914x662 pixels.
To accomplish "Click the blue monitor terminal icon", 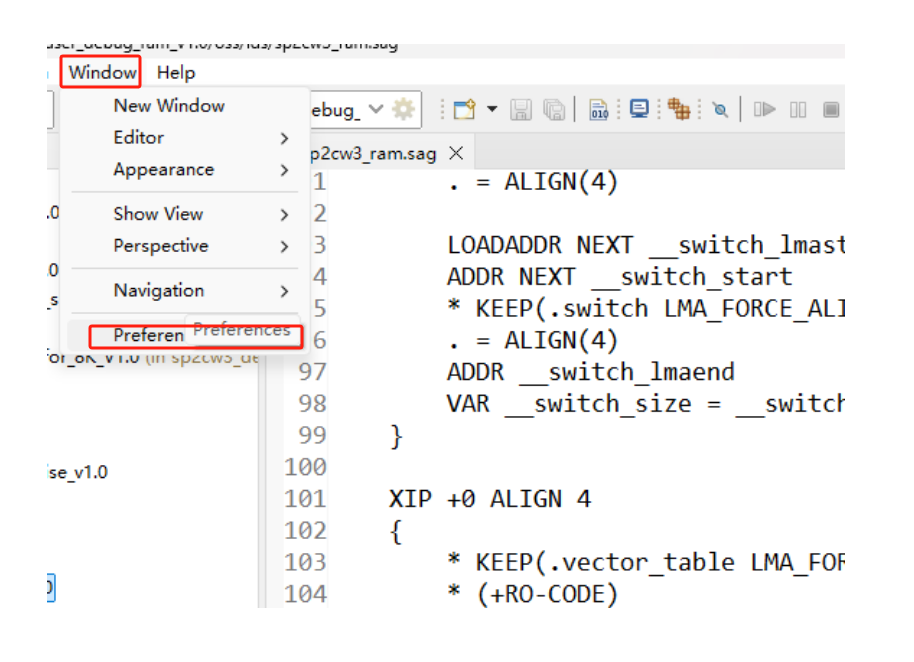I will pos(639,109).
